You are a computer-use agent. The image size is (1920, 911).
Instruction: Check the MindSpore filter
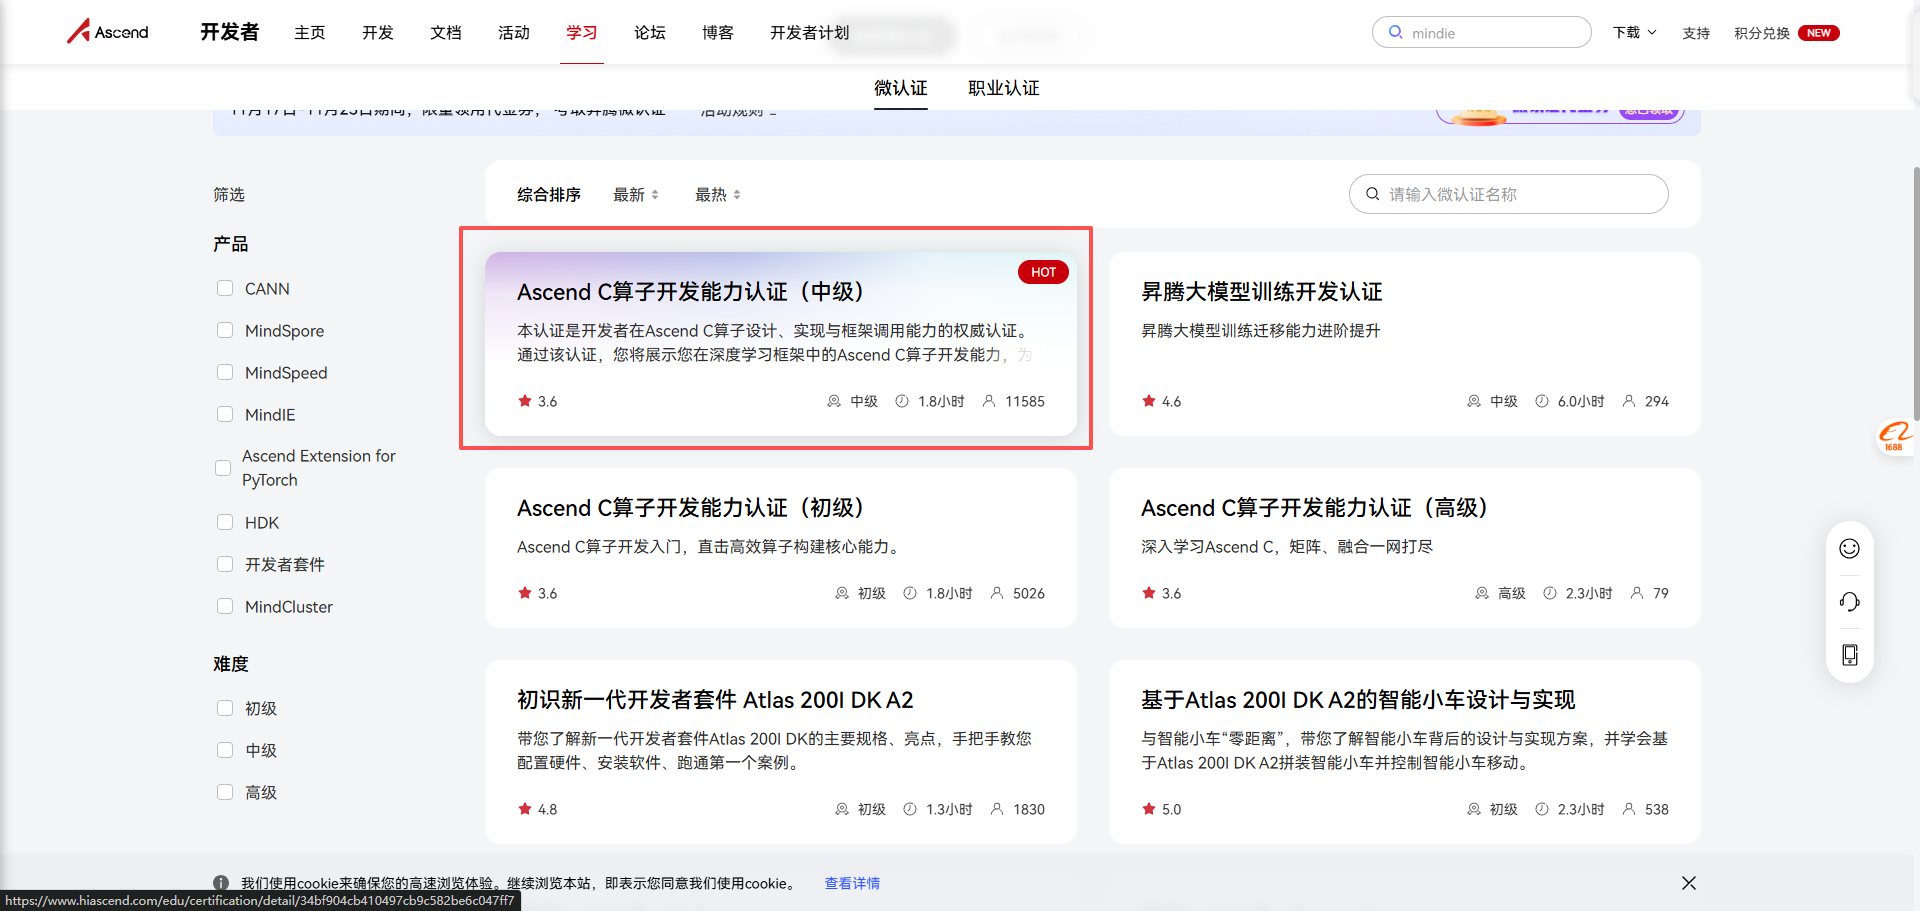click(225, 330)
